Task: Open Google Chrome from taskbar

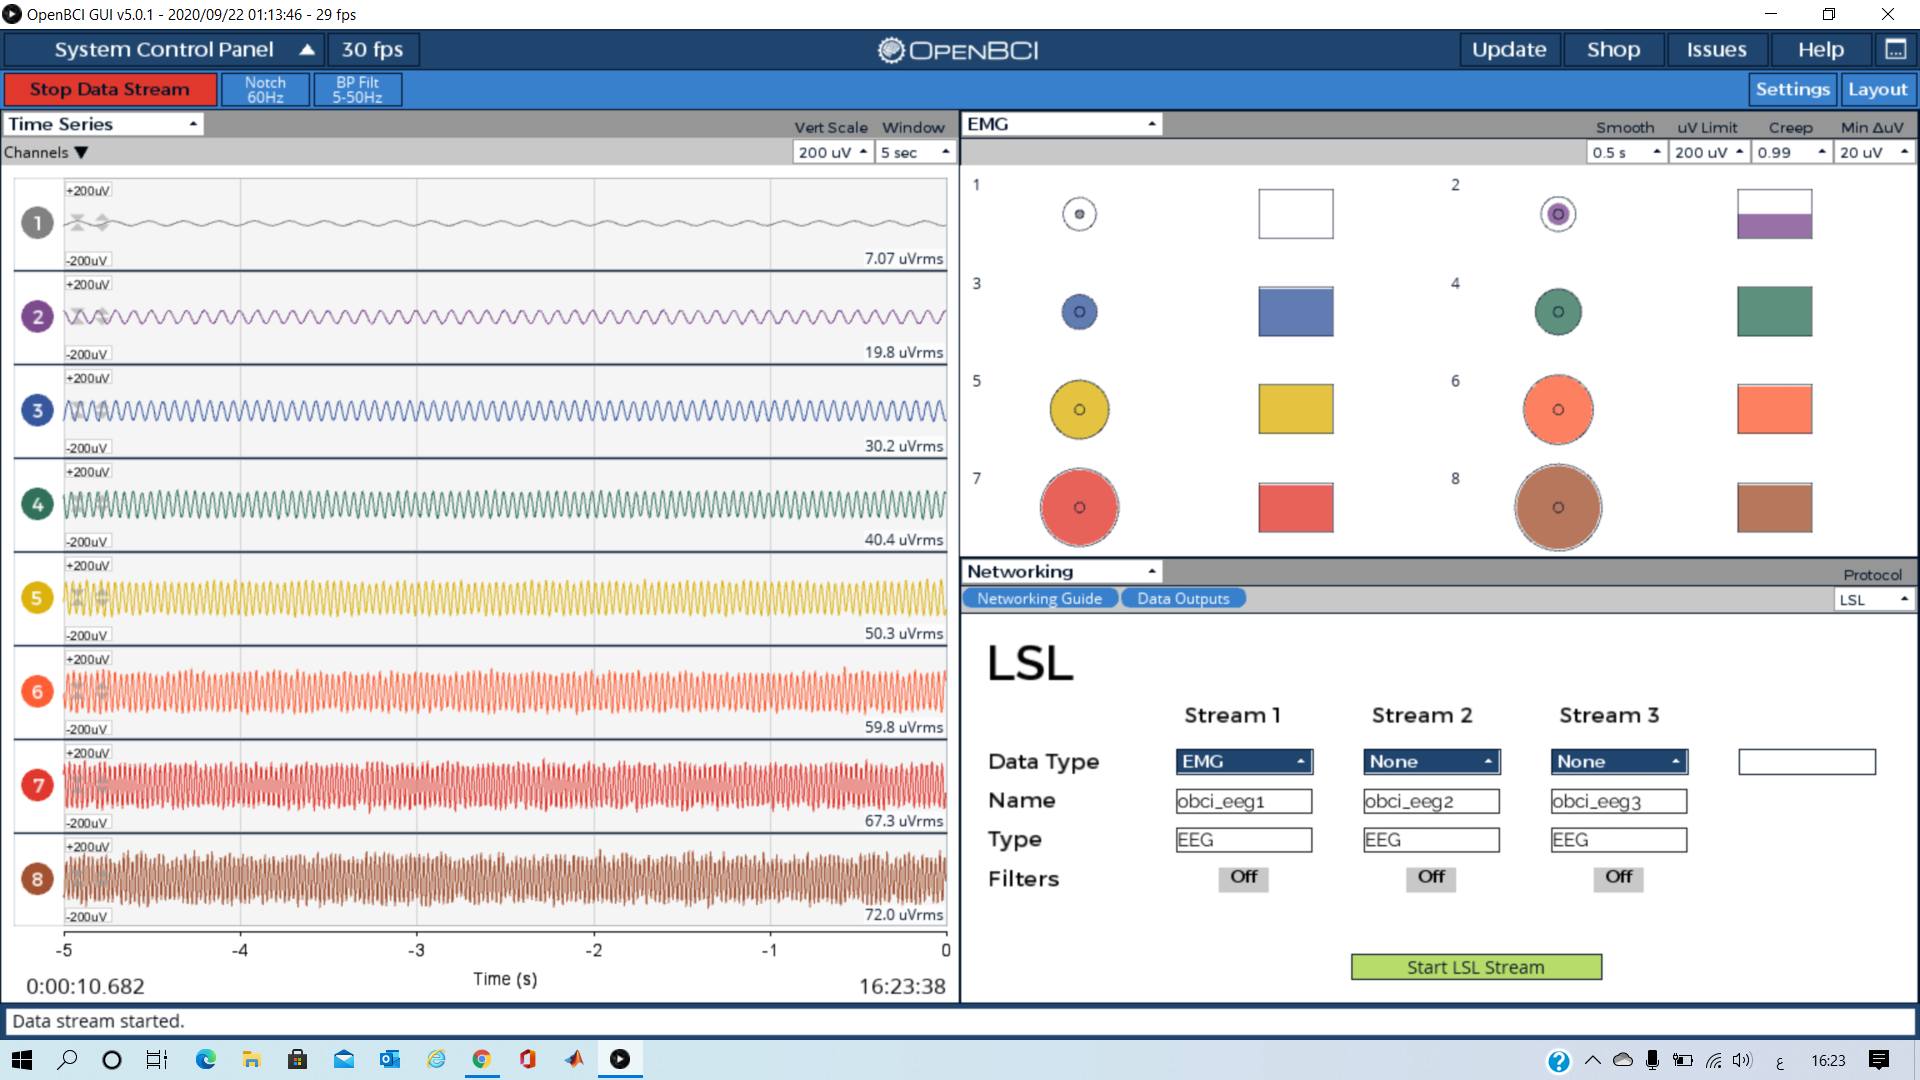Action: pyautogui.click(x=481, y=1060)
